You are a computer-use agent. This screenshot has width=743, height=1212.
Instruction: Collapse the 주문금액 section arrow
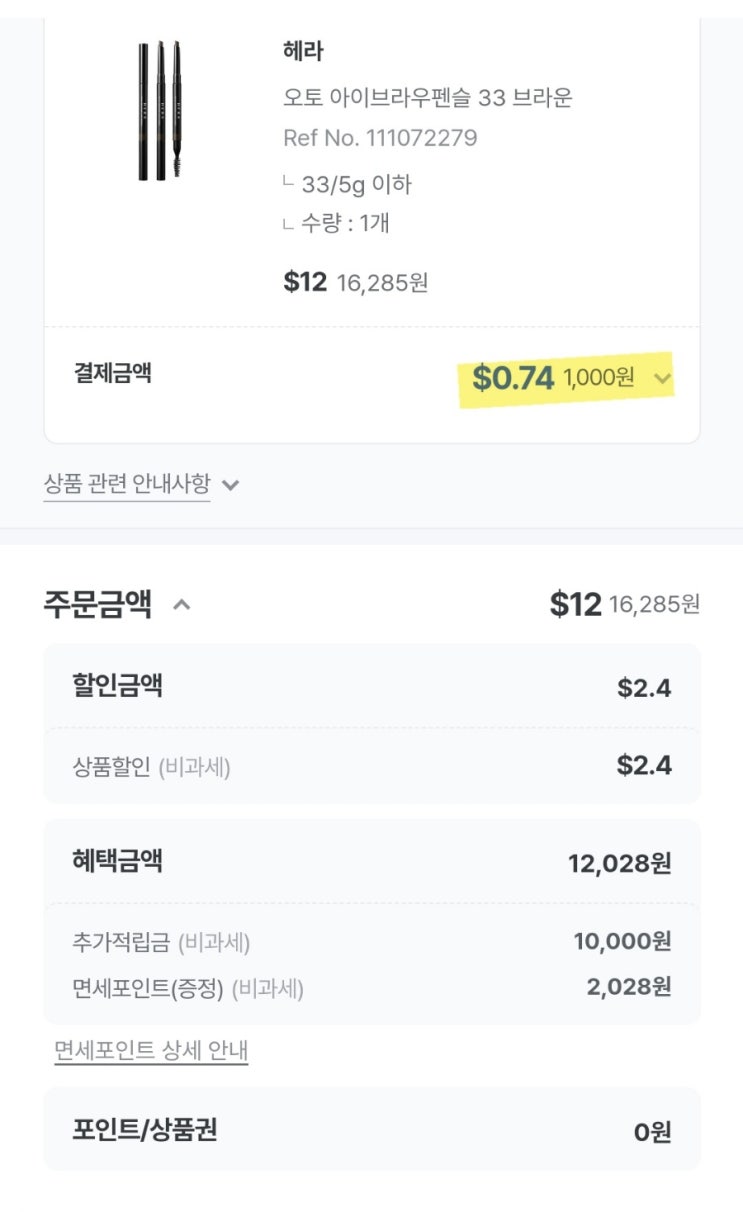[x=182, y=604]
